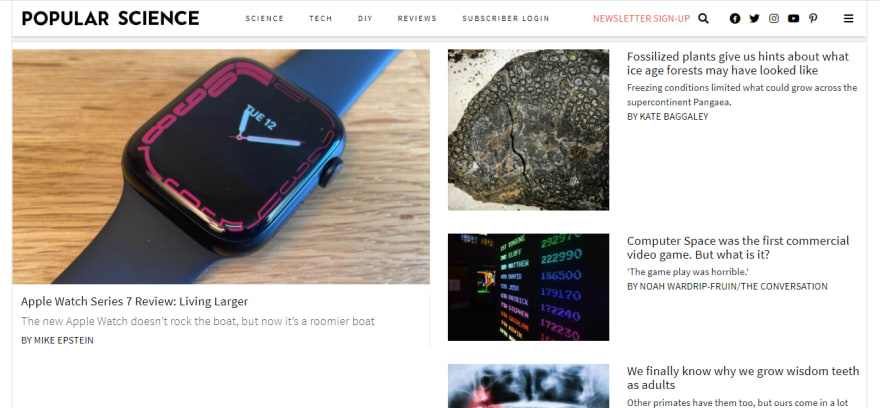Go to the YouTube icon
The image size is (880, 408).
(x=793, y=19)
